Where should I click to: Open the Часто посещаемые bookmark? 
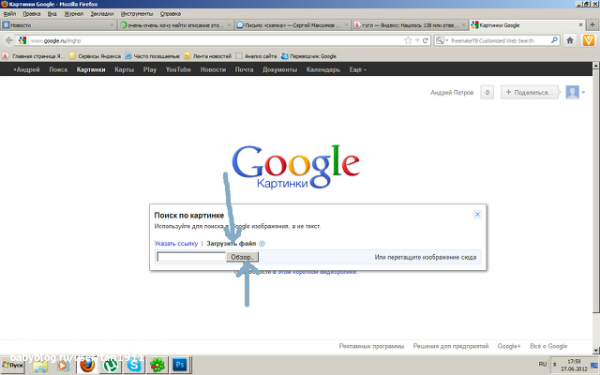point(152,56)
